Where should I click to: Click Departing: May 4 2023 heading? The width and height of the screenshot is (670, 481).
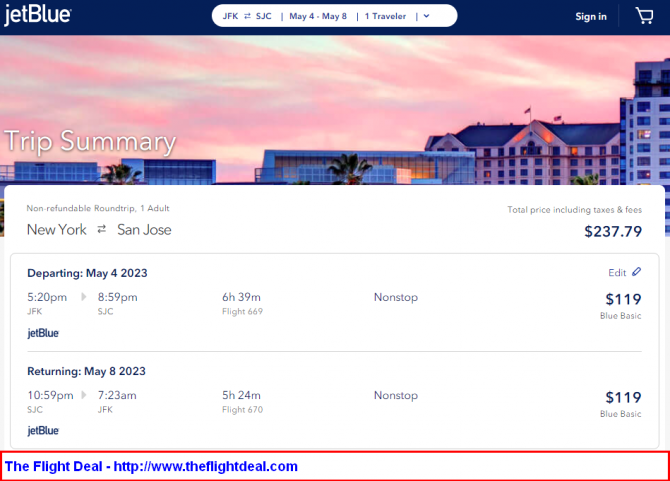[87, 273]
